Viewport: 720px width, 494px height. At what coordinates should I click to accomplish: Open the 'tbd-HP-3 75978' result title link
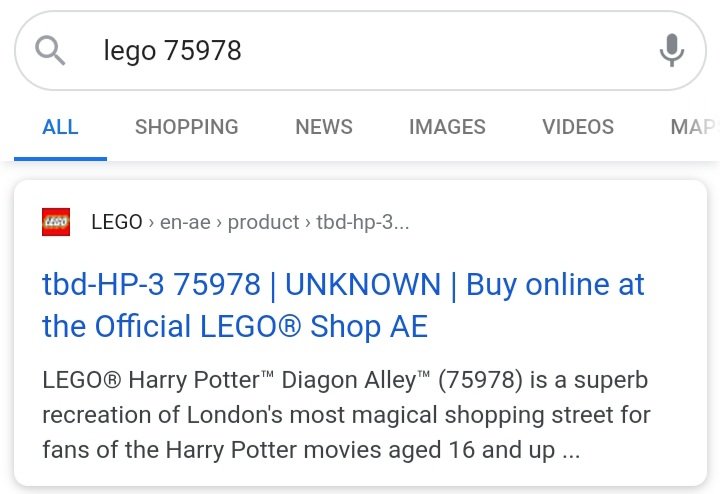[152, 285]
